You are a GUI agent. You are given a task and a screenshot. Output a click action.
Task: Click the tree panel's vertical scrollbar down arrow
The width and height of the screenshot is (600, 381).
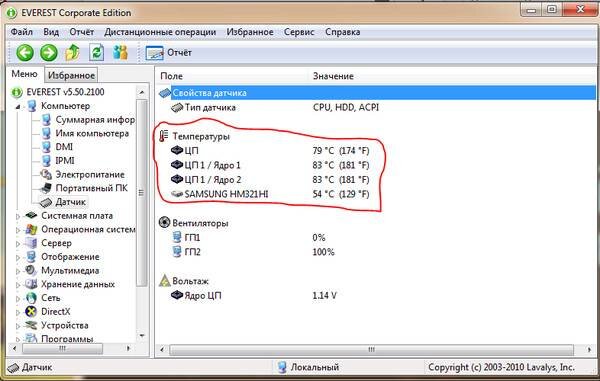pos(142,335)
